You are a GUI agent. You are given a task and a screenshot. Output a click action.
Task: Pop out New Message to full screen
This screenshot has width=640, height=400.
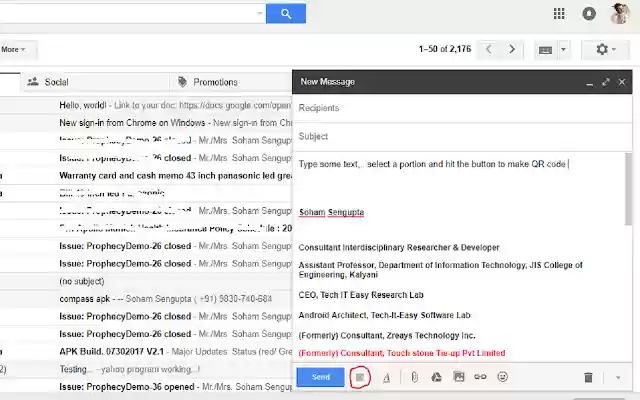coord(606,82)
